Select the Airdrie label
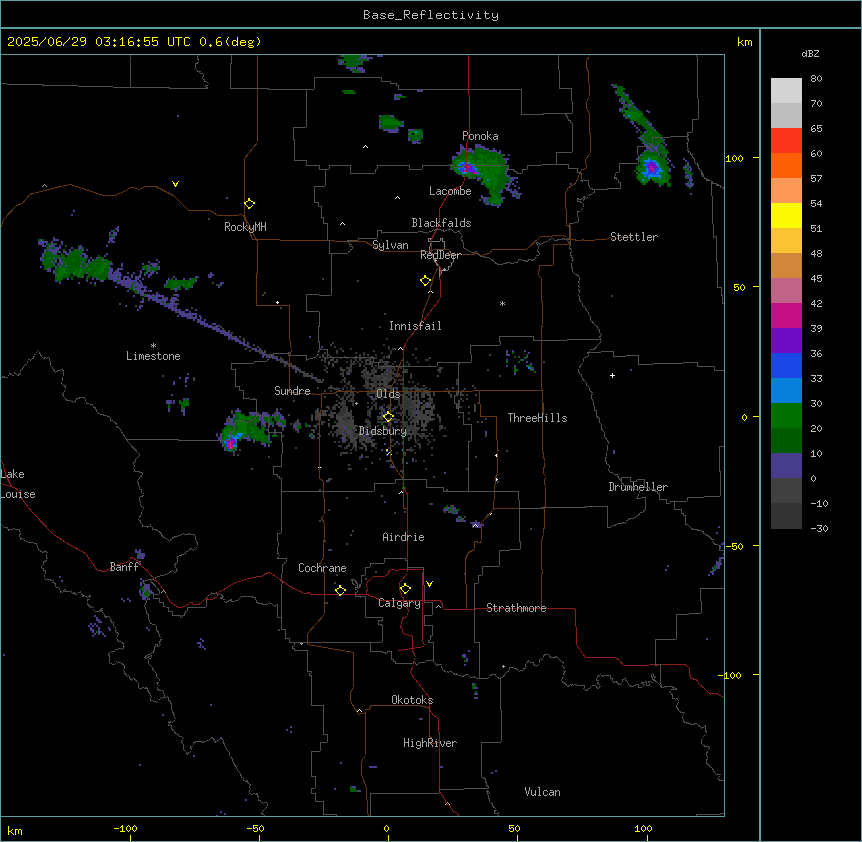Image resolution: width=862 pixels, height=842 pixels. pyautogui.click(x=403, y=537)
